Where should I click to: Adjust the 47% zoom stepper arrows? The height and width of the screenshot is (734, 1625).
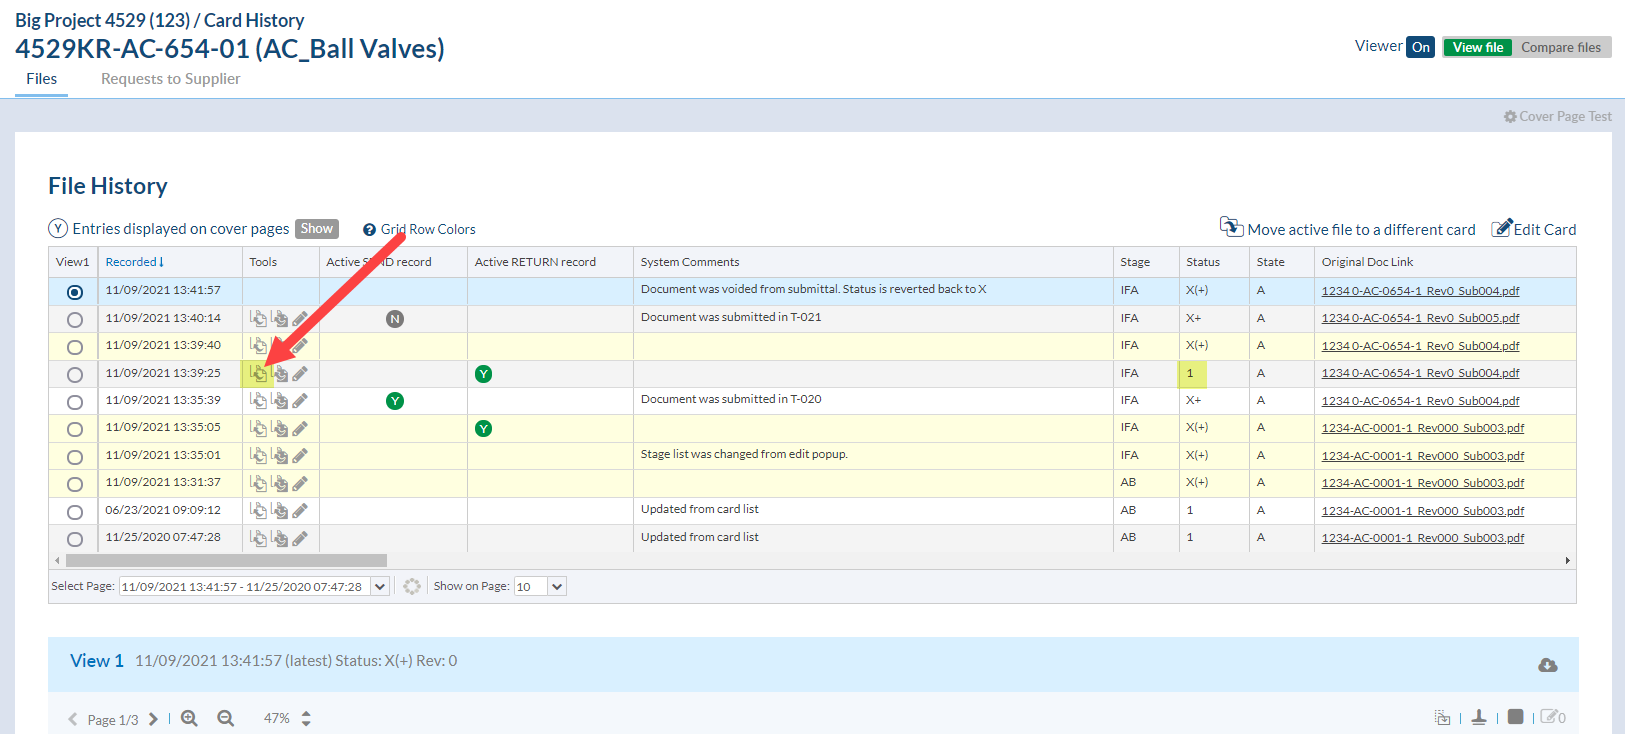point(306,718)
